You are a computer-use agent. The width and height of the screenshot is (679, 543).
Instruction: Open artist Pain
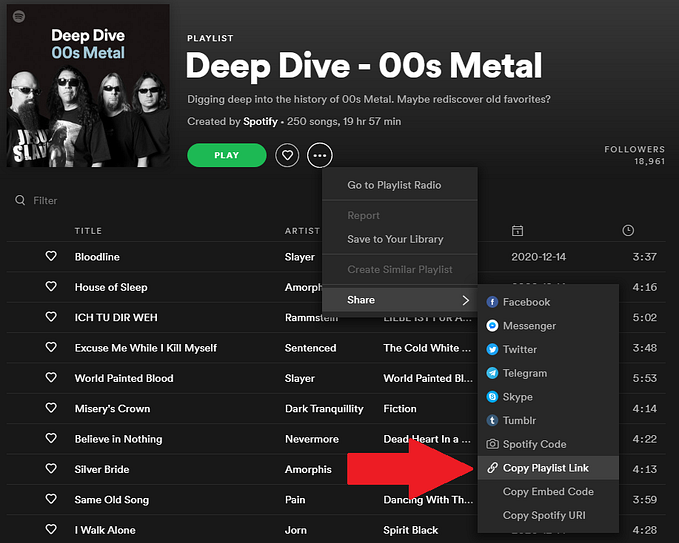295,500
